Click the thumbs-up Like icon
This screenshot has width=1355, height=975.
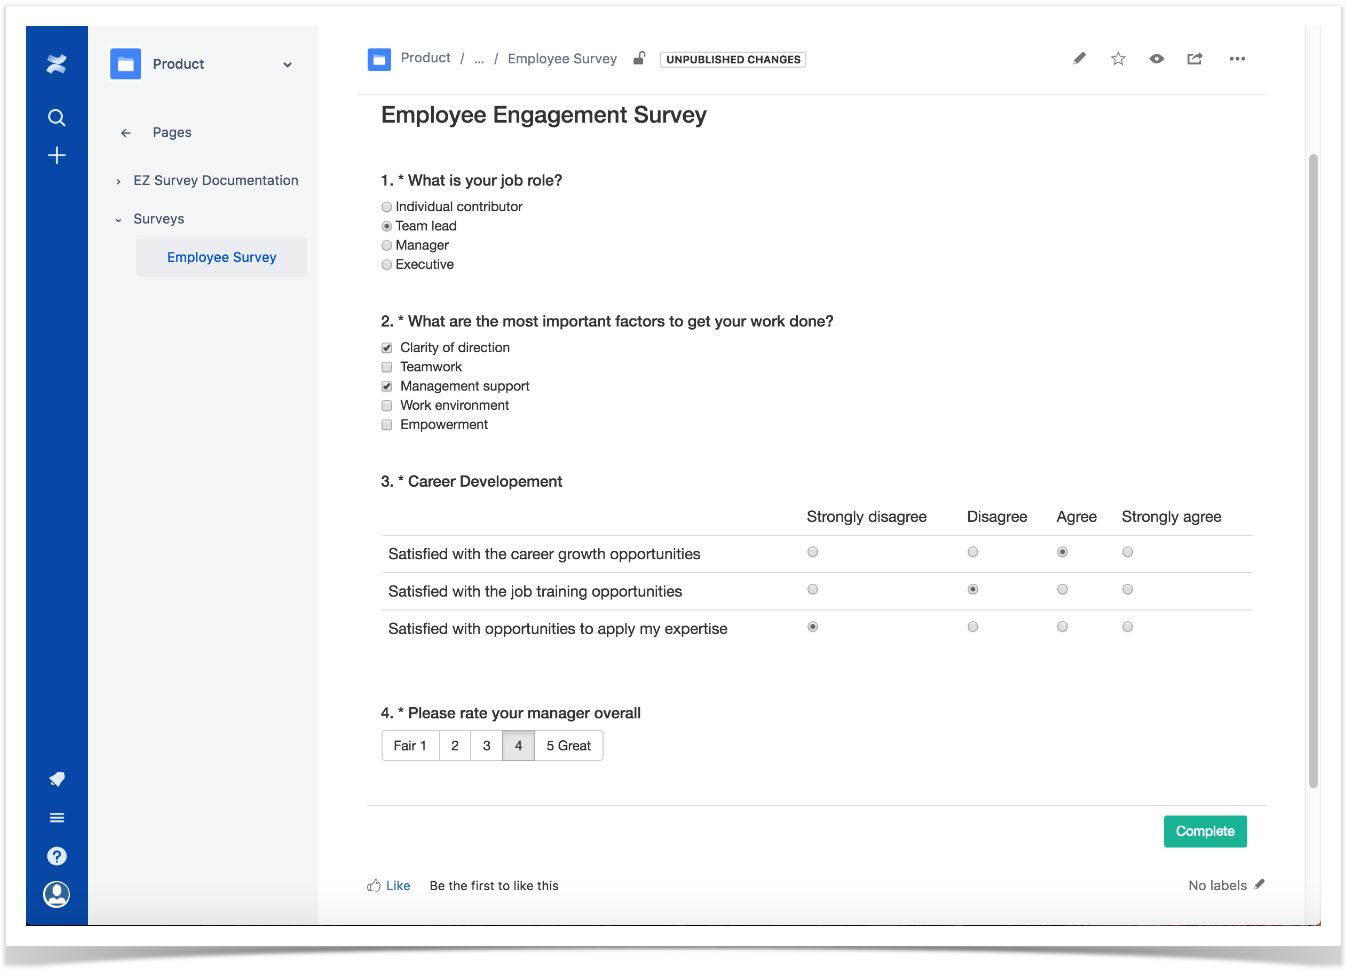click(374, 885)
